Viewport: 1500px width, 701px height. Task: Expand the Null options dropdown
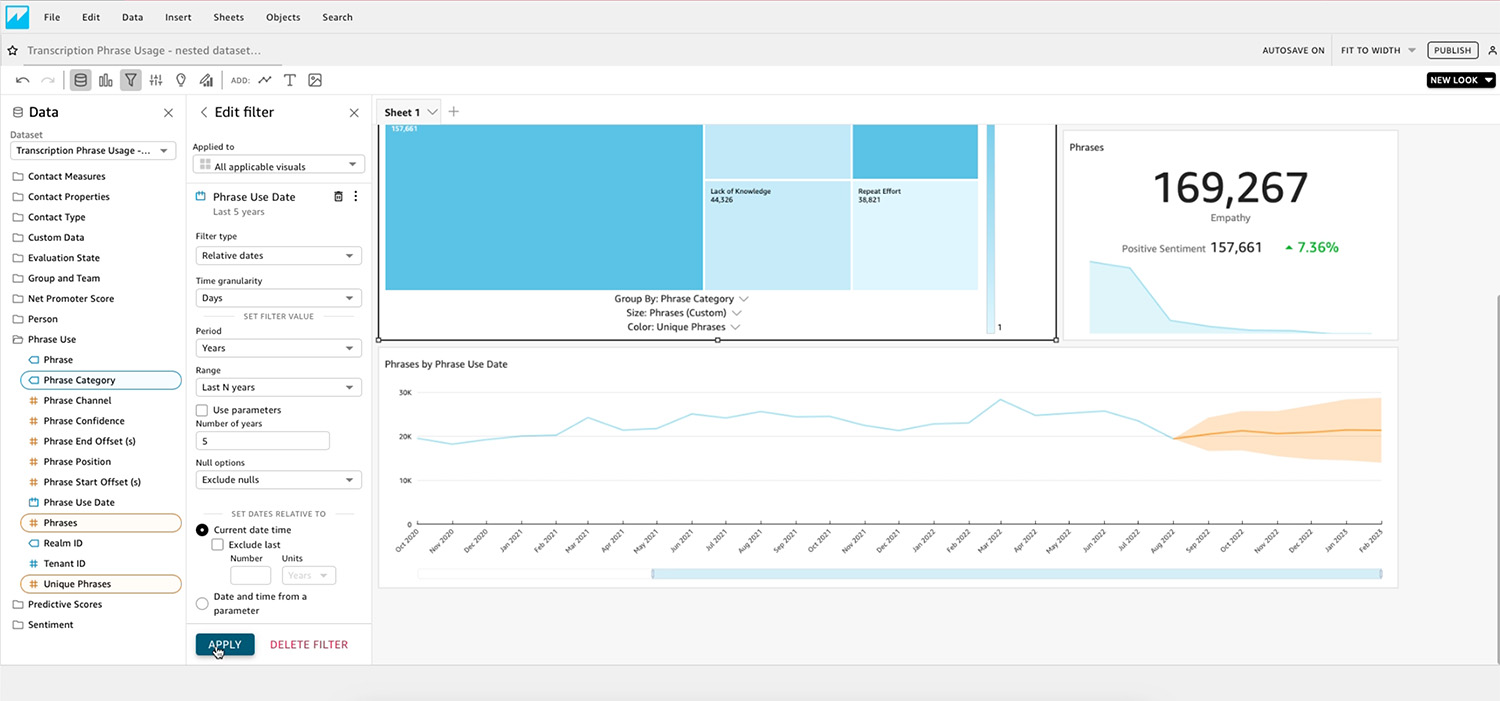click(278, 480)
